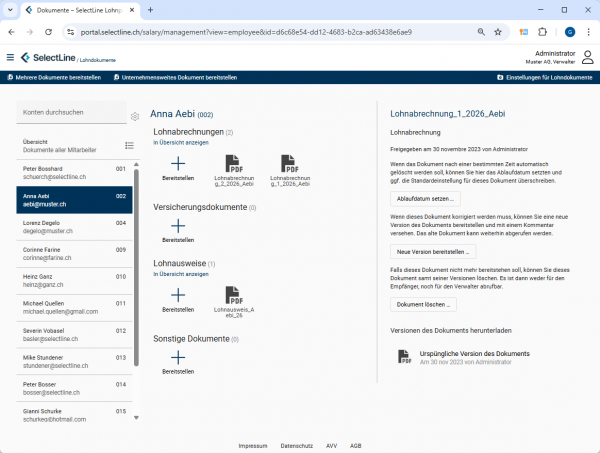Click In Übersicht anzeigen under Lohnabrechnungen
The height and width of the screenshot is (453, 600).
coord(181,142)
